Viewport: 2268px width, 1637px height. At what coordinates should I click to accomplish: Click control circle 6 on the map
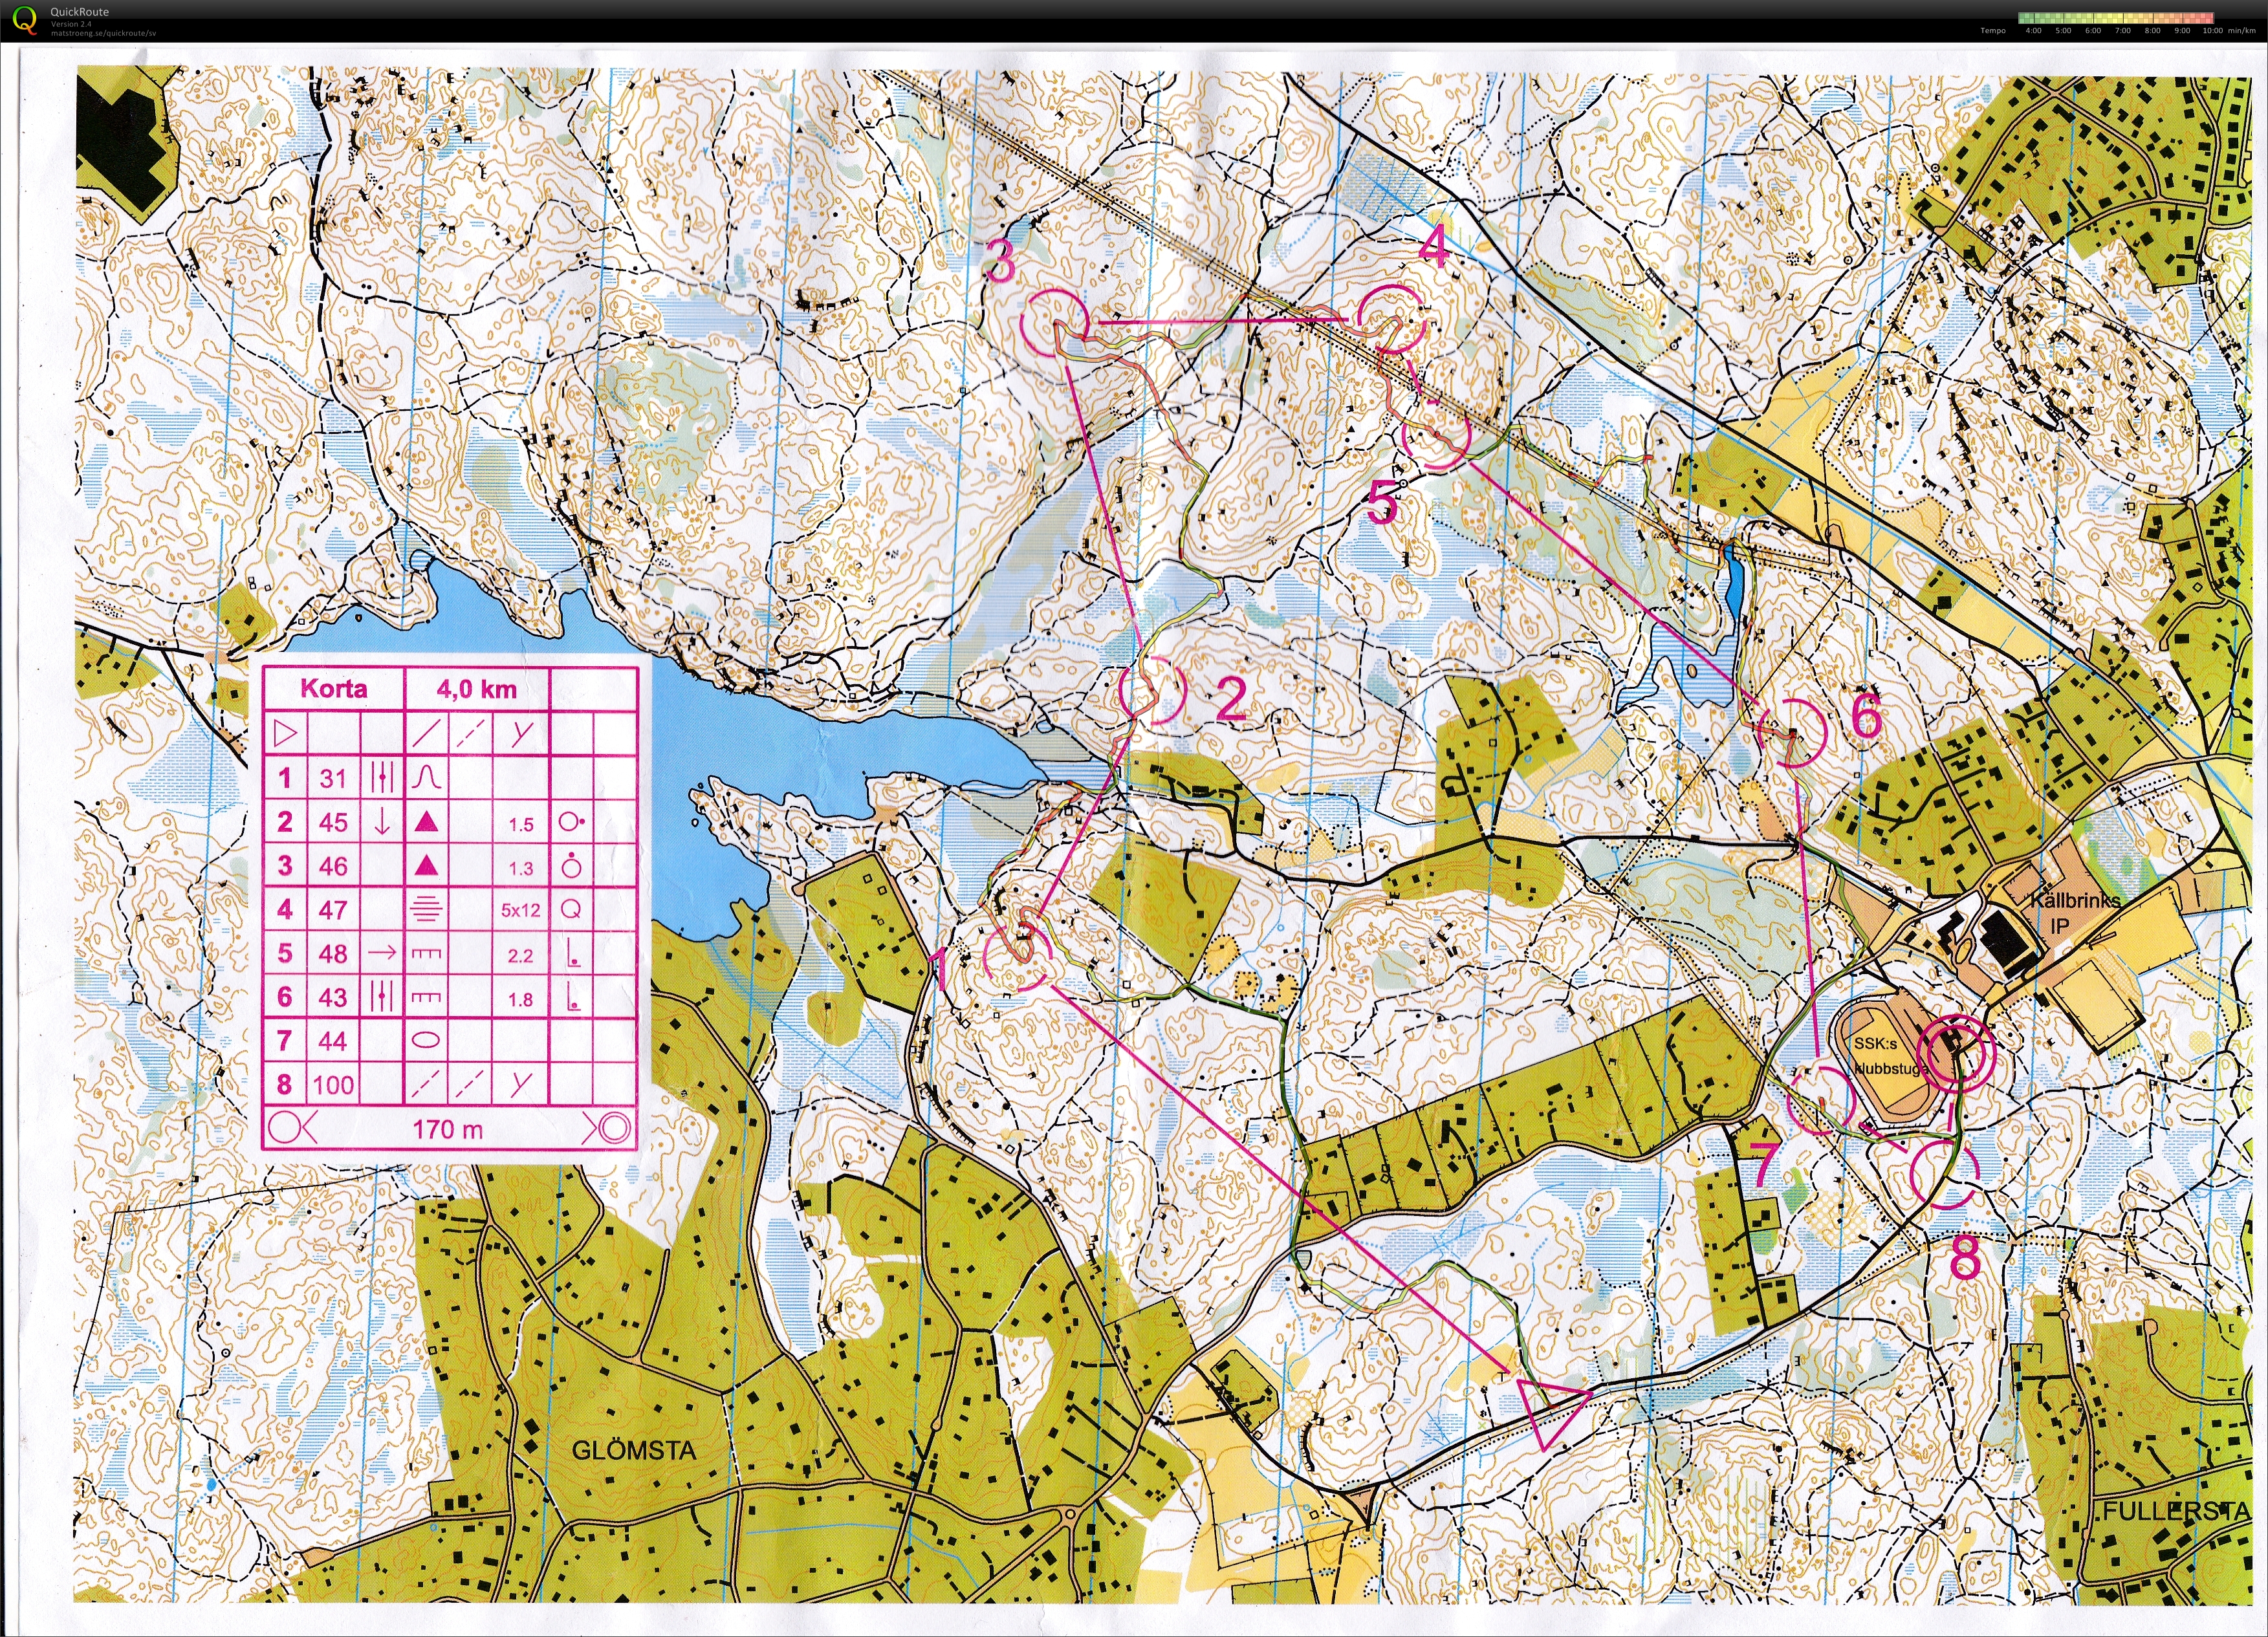[1792, 733]
